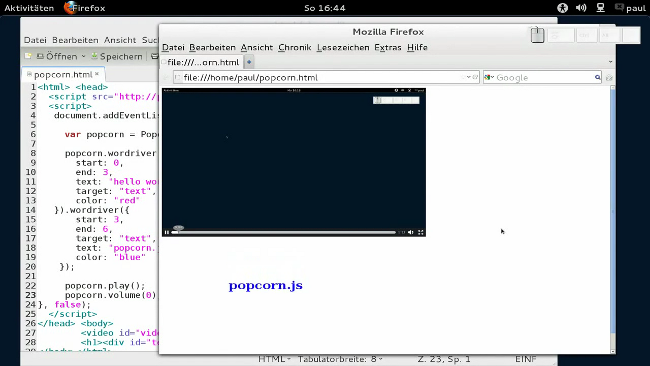Click the Firefox back arrow button
The width and height of the screenshot is (650, 366).
click(166, 78)
